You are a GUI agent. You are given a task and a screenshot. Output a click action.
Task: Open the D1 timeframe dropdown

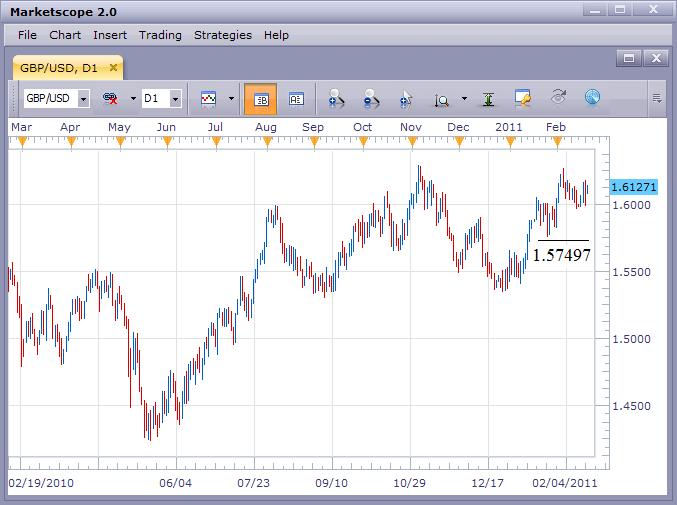point(175,99)
